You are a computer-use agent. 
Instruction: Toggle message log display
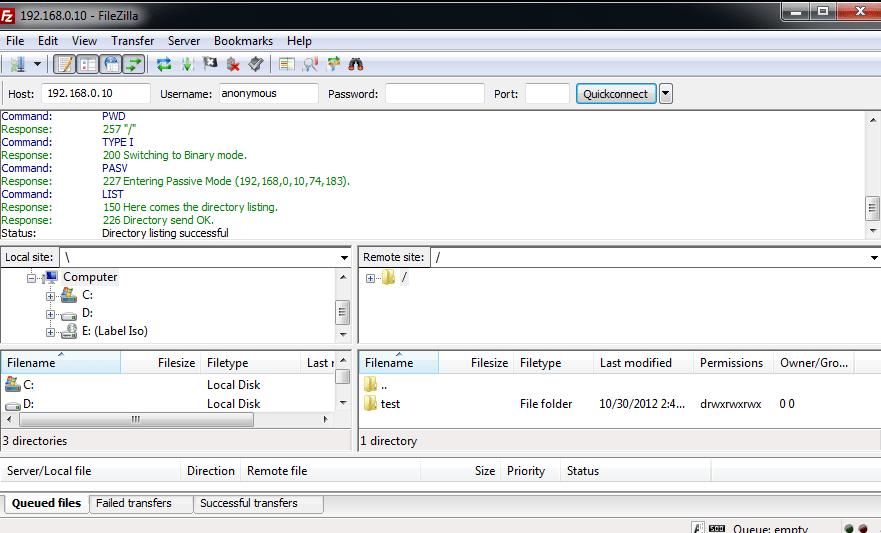(64, 64)
